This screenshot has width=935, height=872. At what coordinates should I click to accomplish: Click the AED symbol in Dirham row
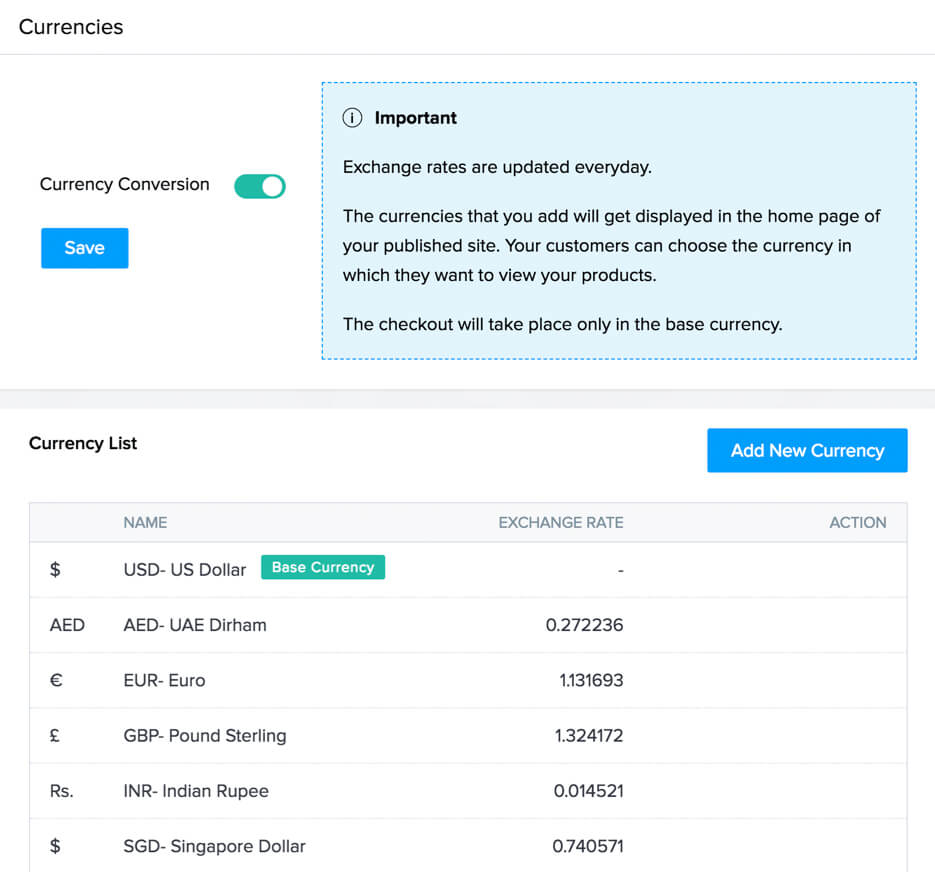pyautogui.click(x=67, y=625)
